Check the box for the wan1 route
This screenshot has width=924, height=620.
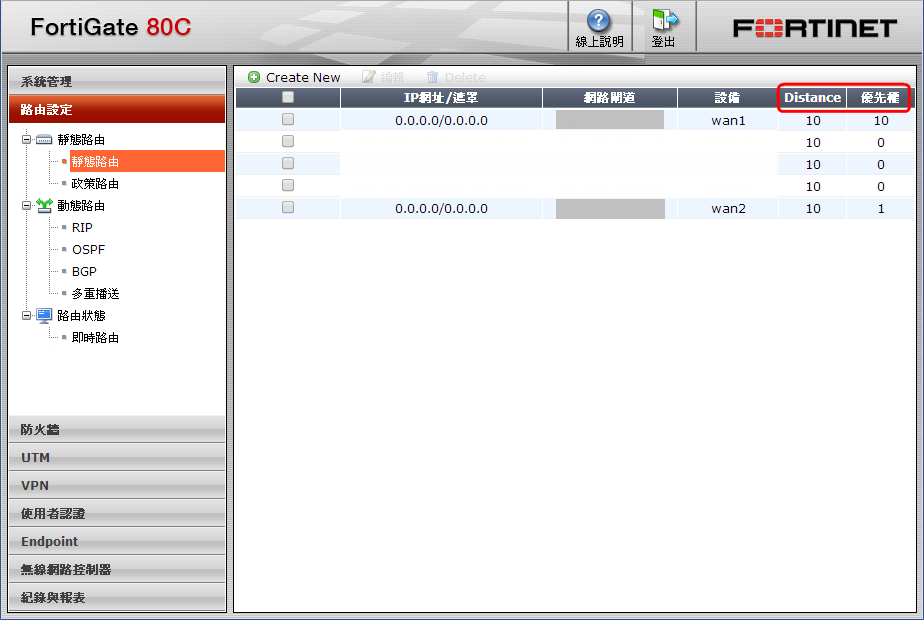pyautogui.click(x=288, y=120)
